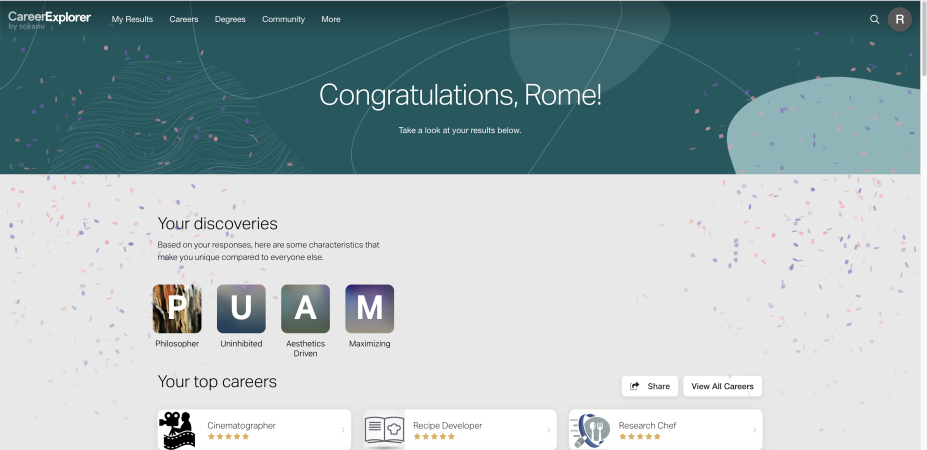
Task: Open the user avatar R menu
Action: (900, 19)
